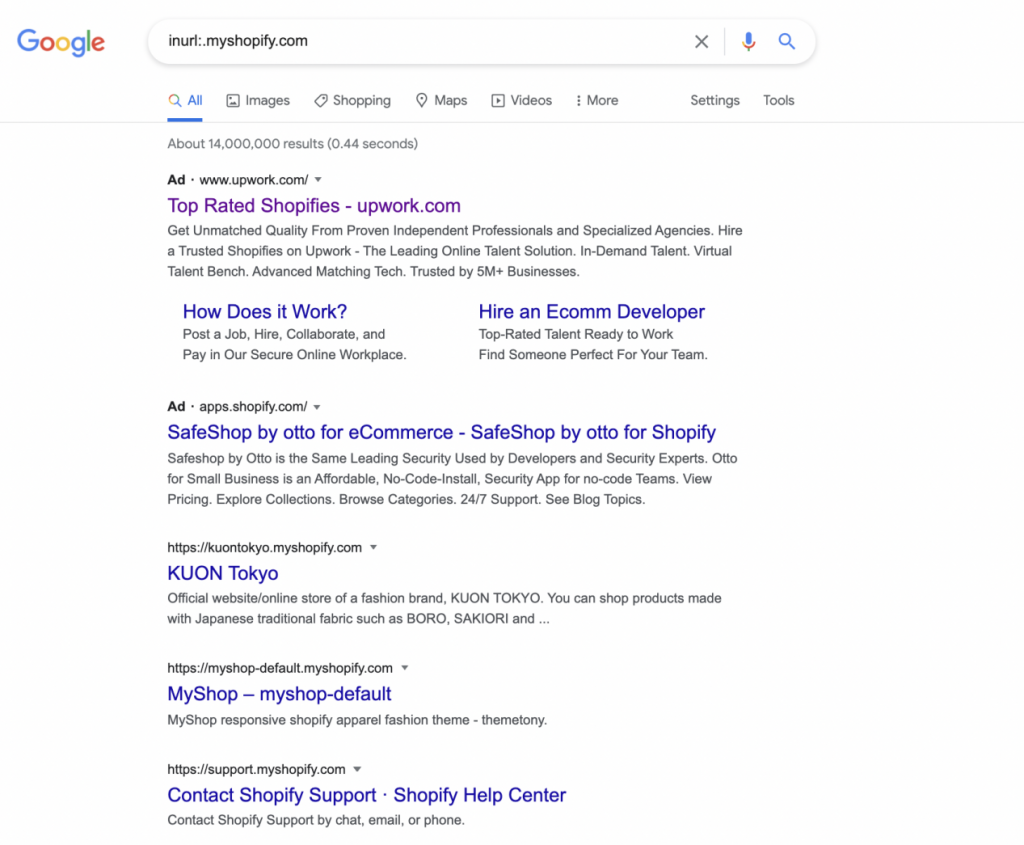Open the Google logo homepage link
Viewport: 1024px width, 845px height.
[61, 42]
